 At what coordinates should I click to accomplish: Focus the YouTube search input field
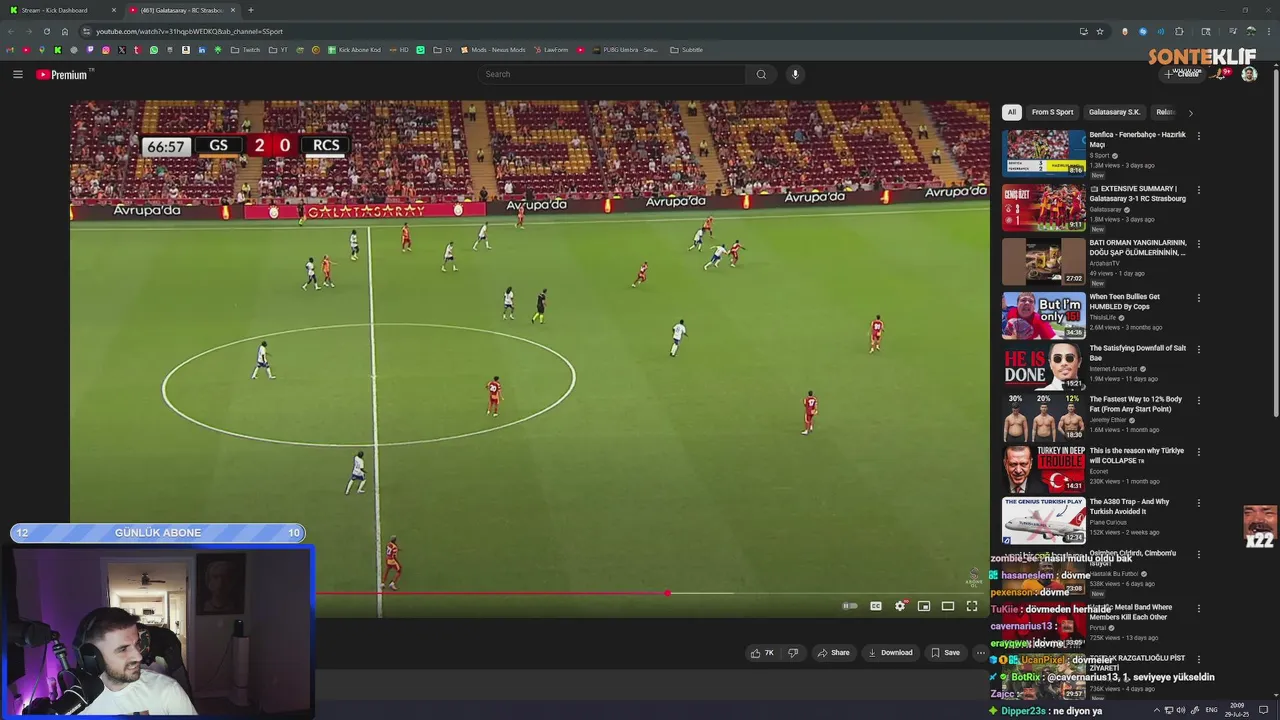(612, 74)
